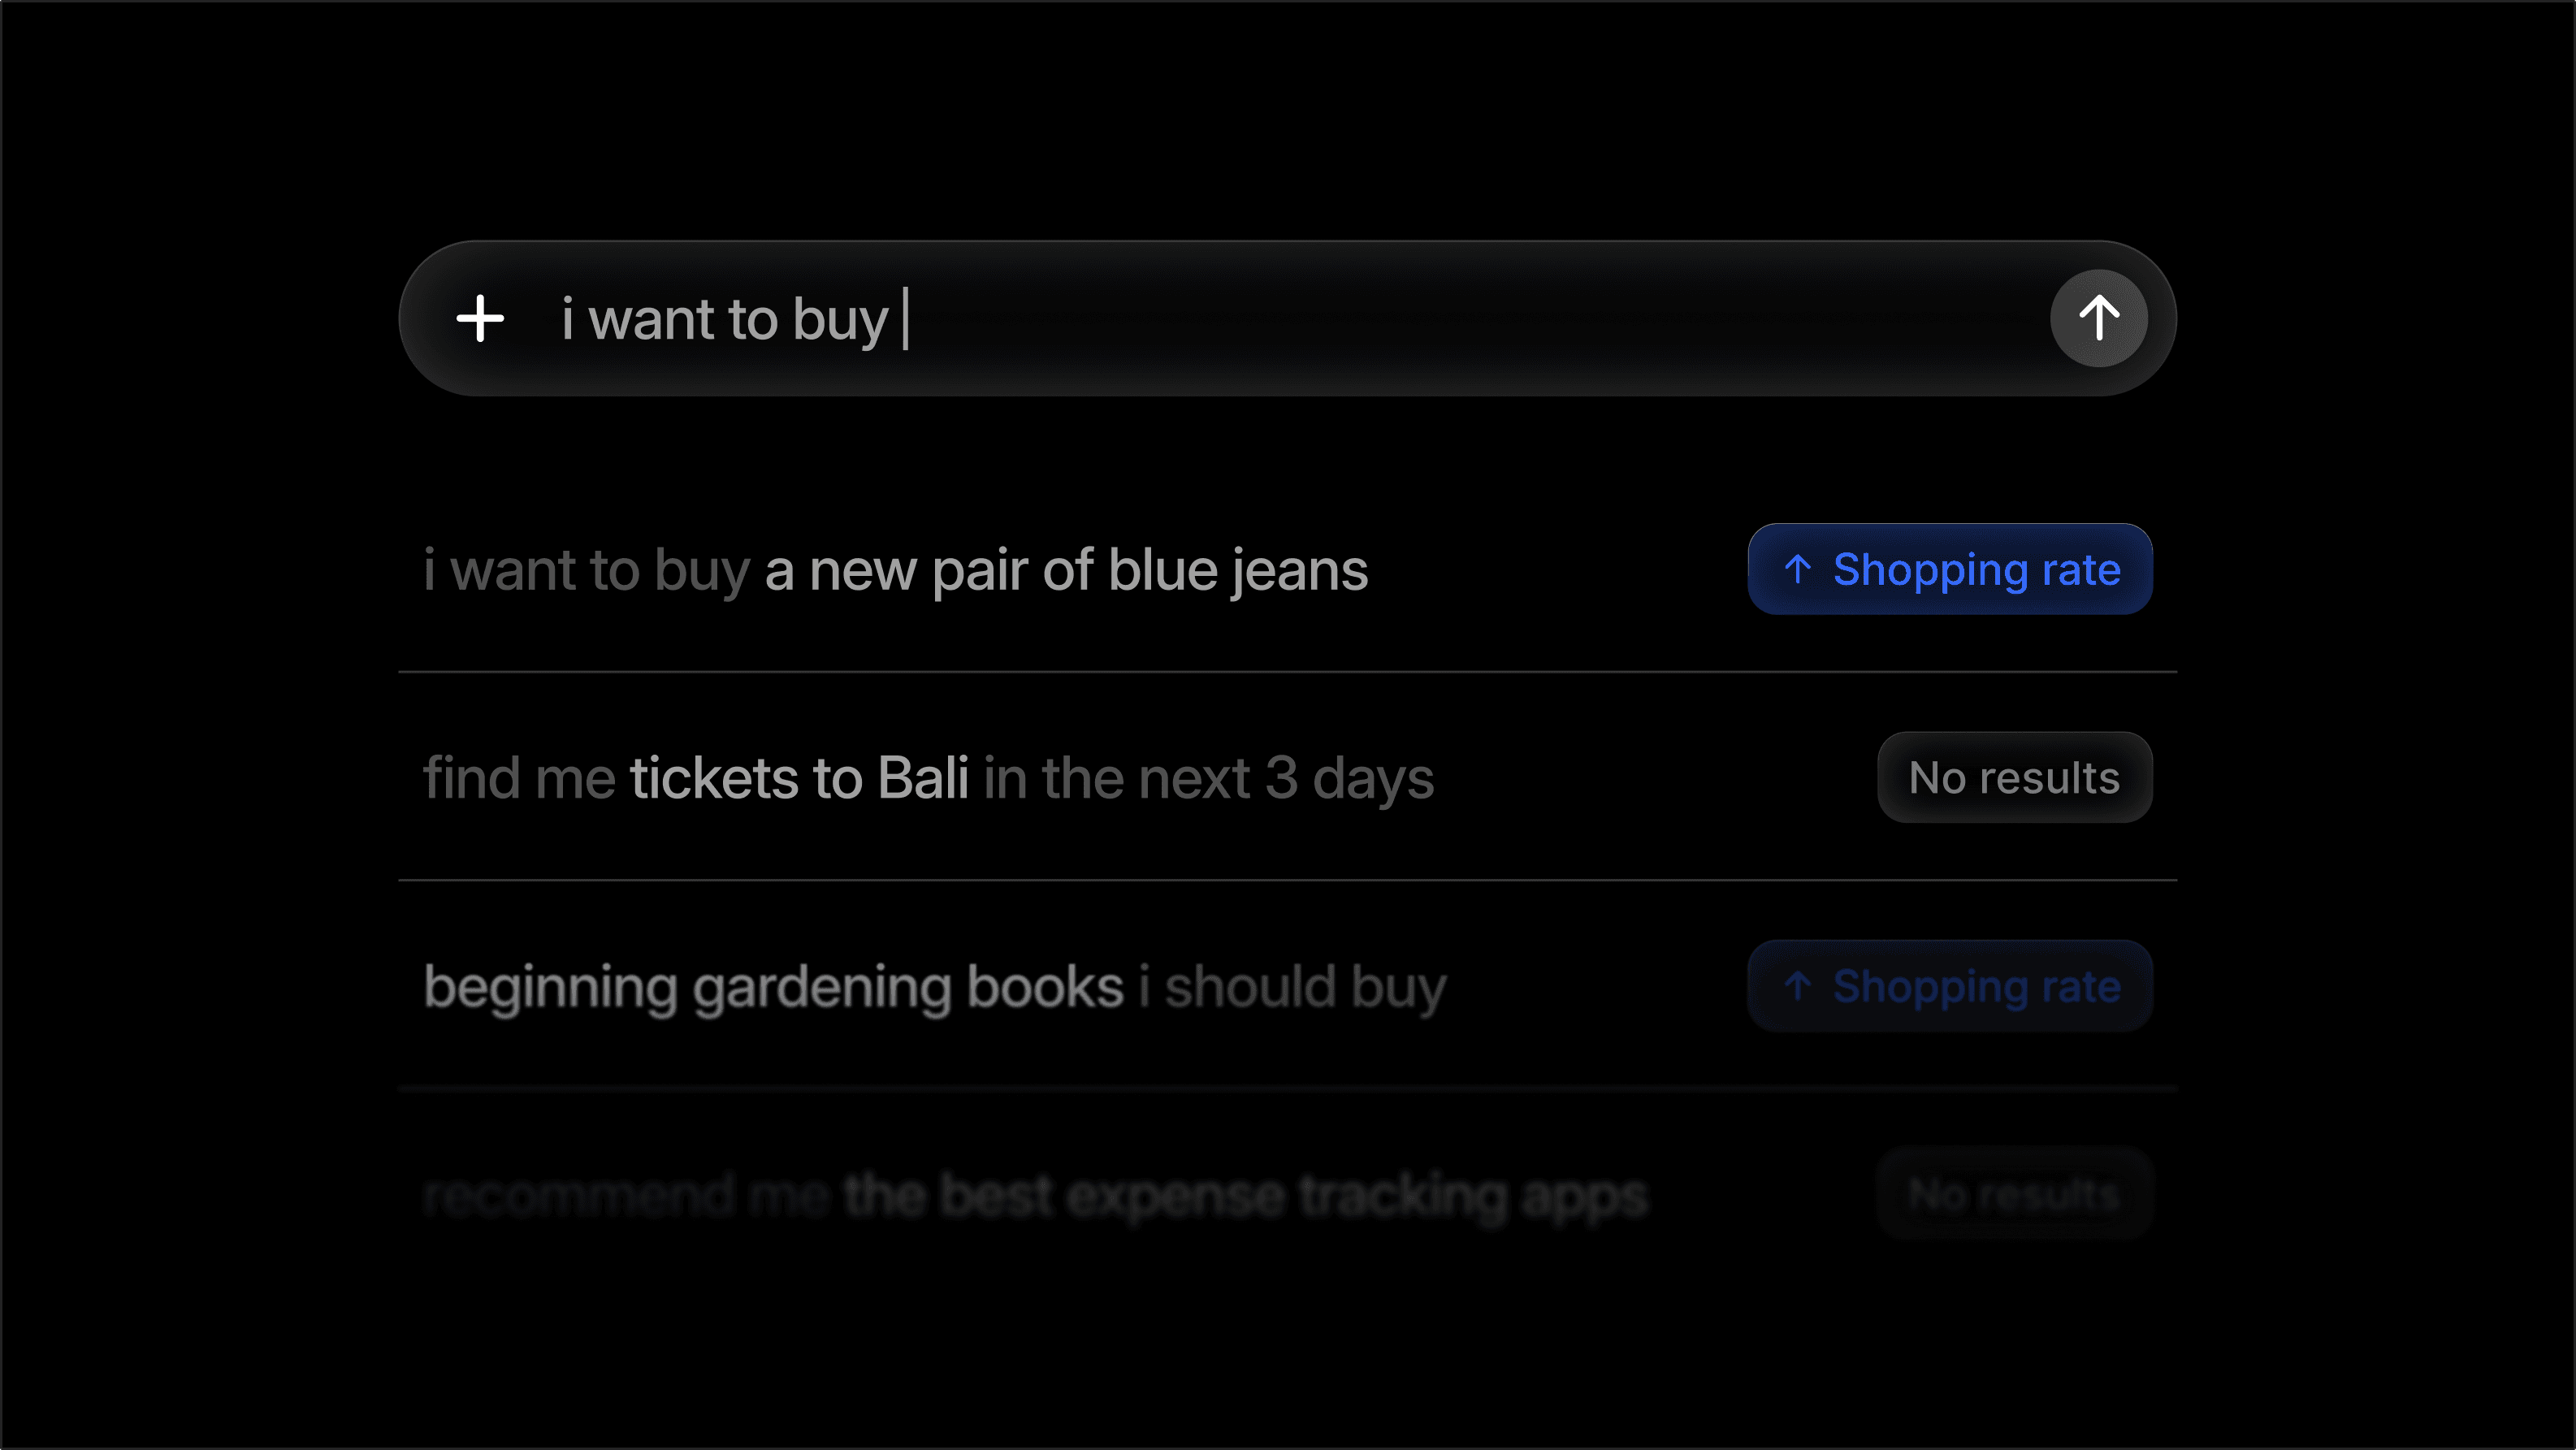Viewport: 2576px width, 1450px height.
Task: Select the expense tracking apps suggestion
Action: click(x=1033, y=1193)
